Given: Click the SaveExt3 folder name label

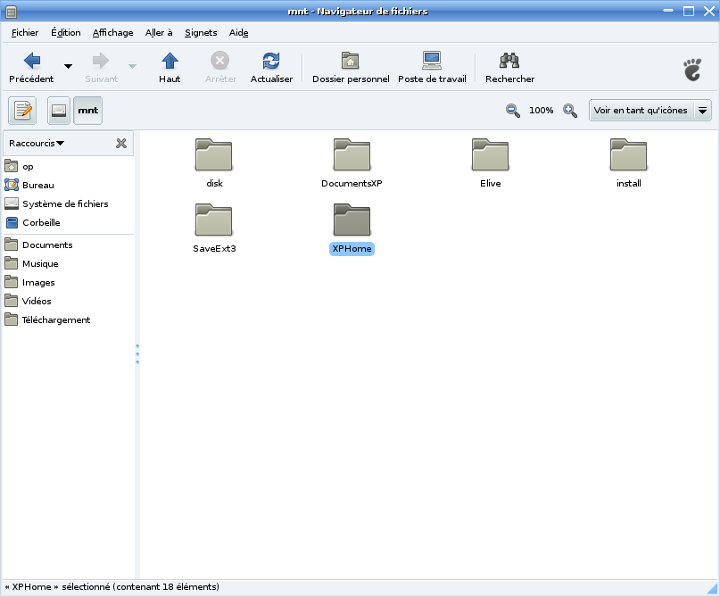Looking at the screenshot, I should click(214, 248).
